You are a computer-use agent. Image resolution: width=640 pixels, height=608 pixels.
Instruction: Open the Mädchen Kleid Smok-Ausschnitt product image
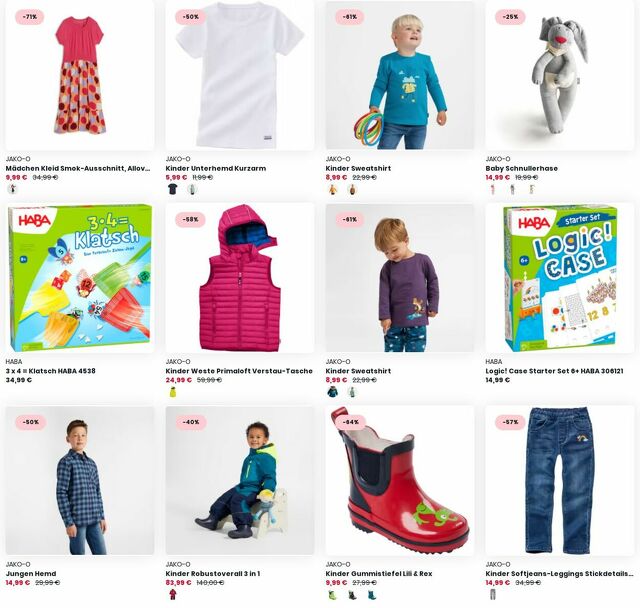click(x=80, y=75)
